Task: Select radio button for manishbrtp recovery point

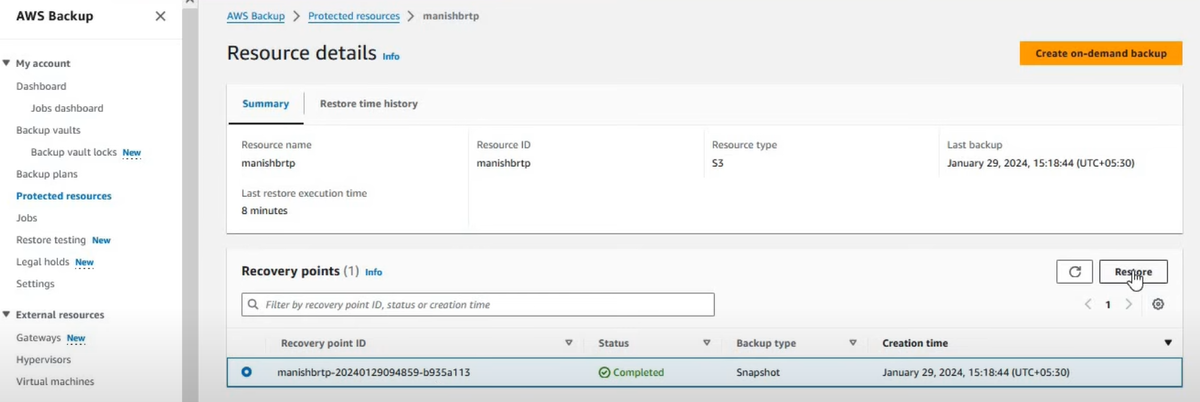Action: click(x=247, y=372)
